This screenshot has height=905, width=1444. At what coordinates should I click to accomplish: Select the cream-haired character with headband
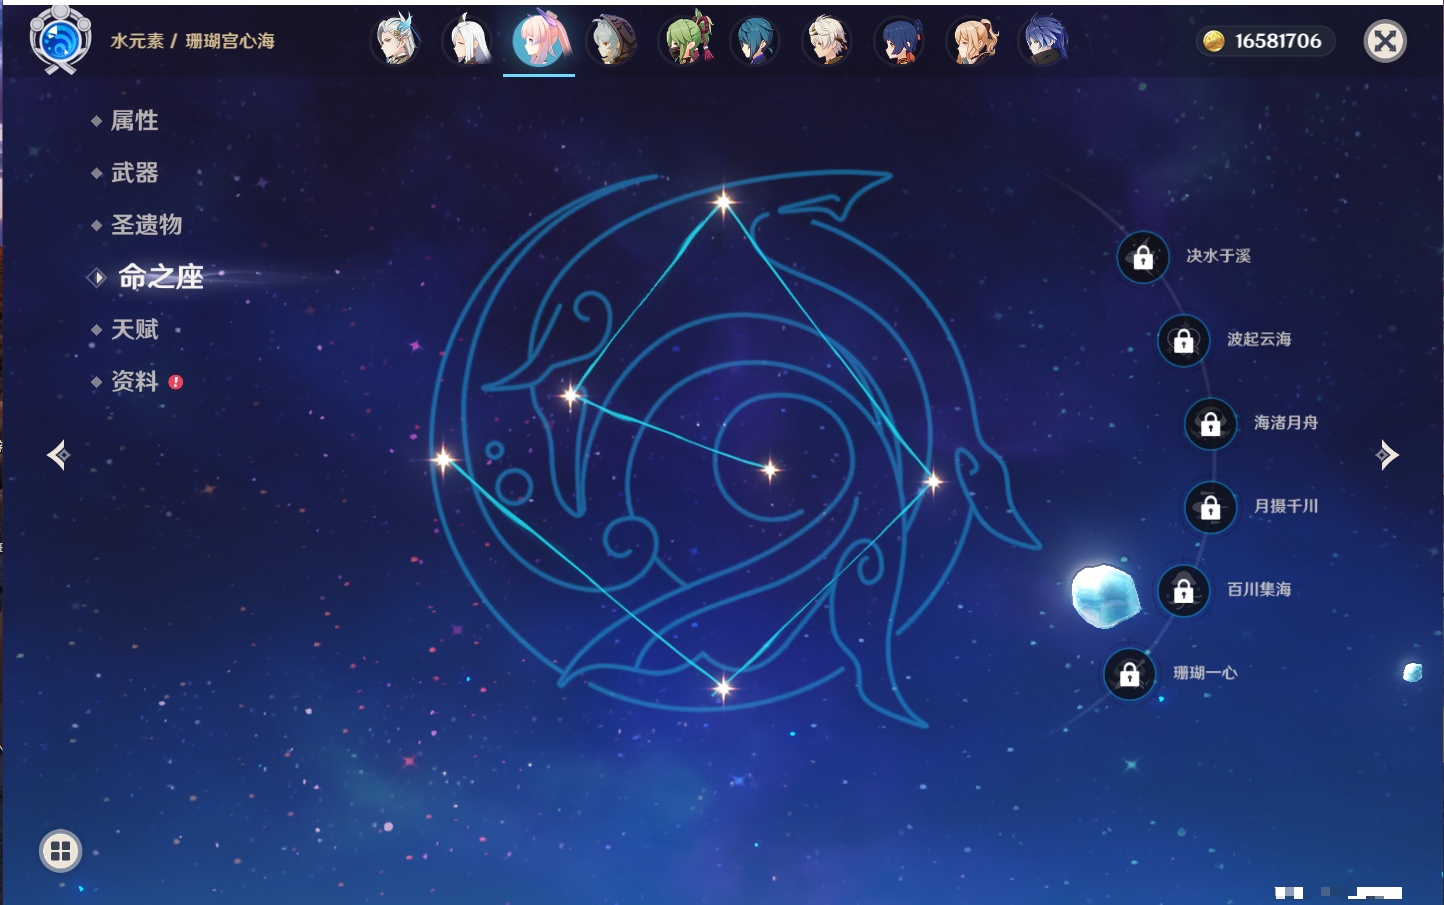[x=828, y=41]
